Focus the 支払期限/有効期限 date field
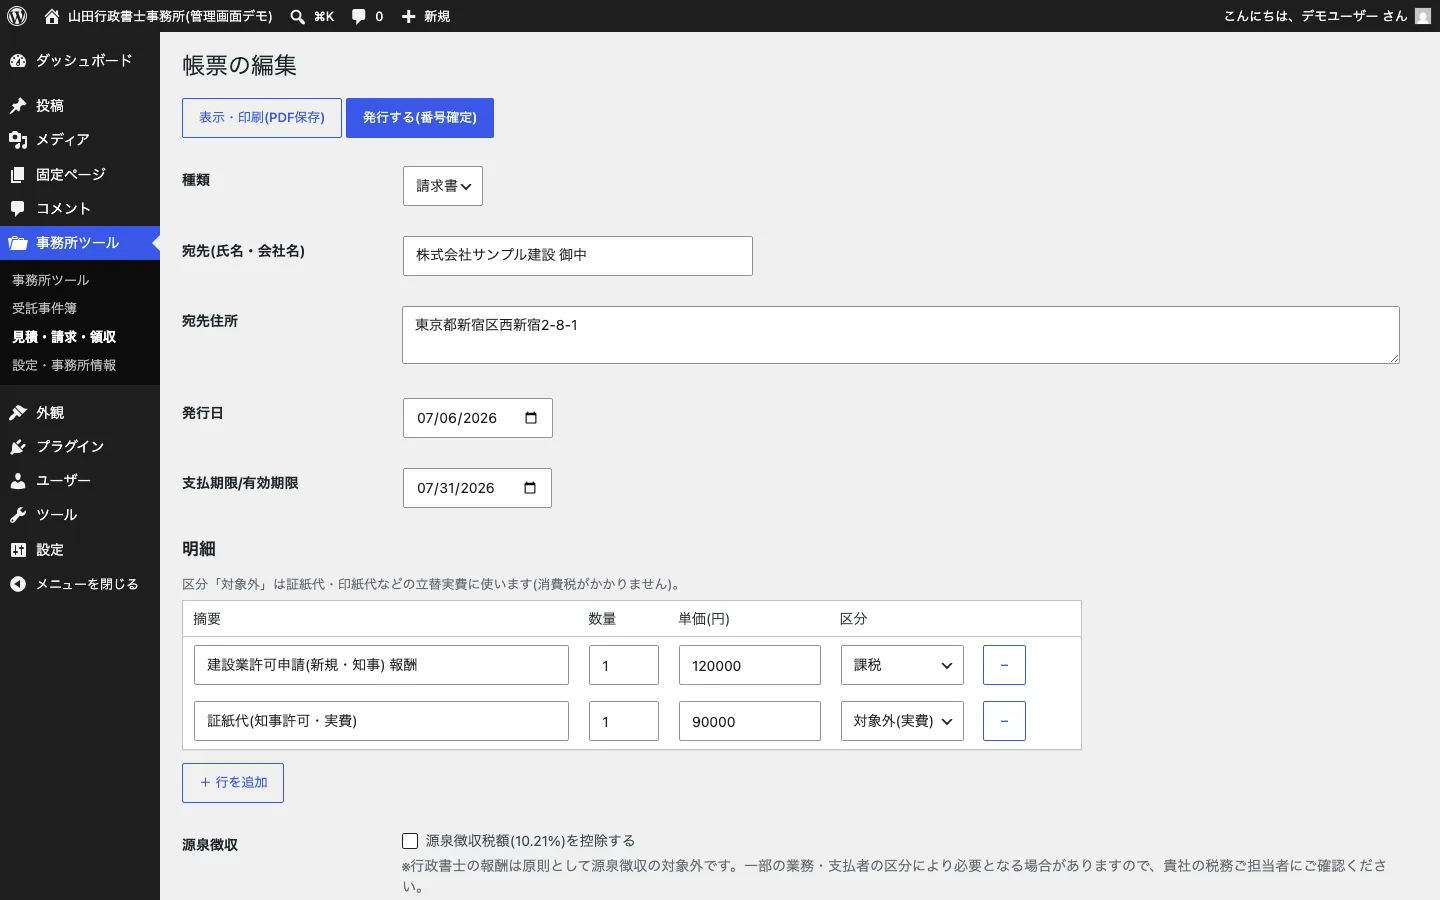Image resolution: width=1440 pixels, height=900 pixels. point(477,488)
